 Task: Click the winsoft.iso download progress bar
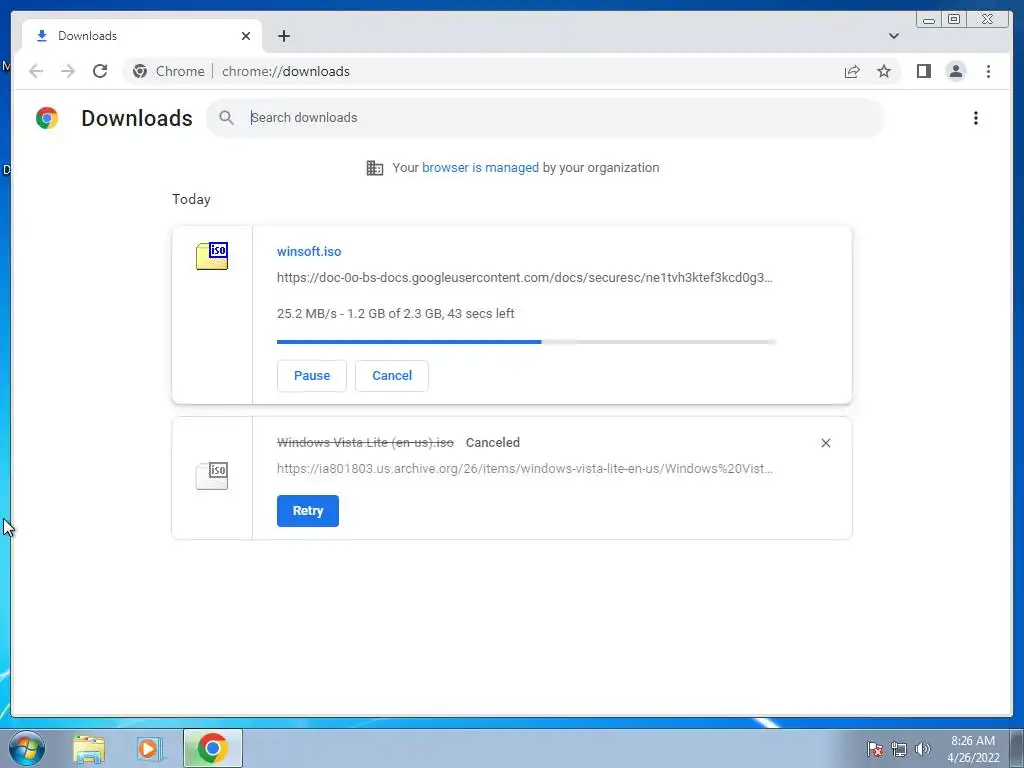[x=526, y=342]
